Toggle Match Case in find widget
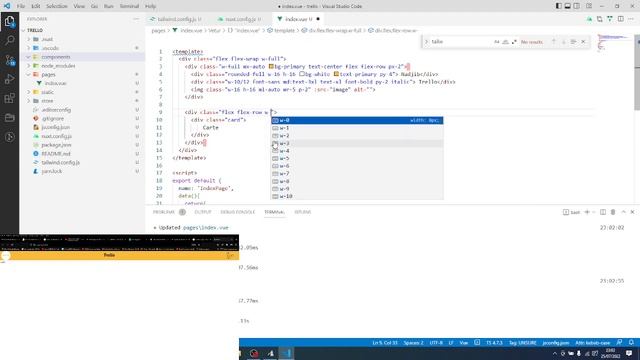 pyautogui.click(x=497, y=42)
